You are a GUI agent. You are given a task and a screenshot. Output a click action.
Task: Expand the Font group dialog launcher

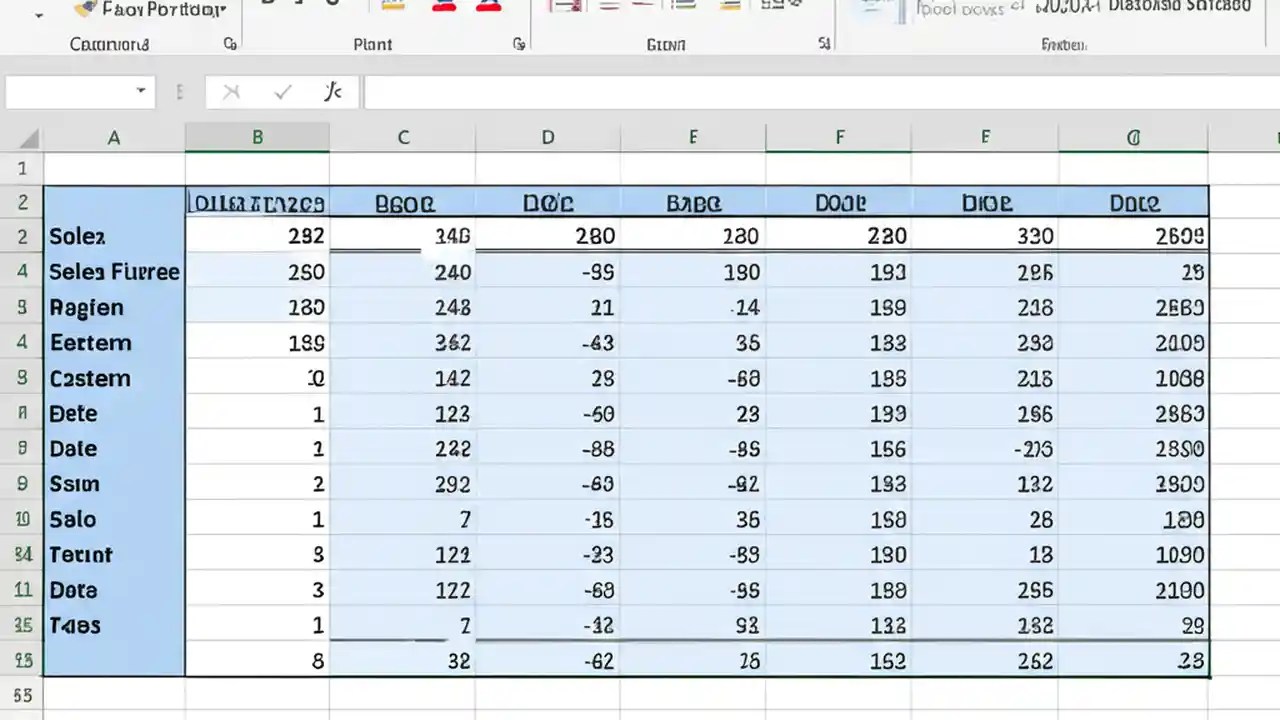pos(519,44)
